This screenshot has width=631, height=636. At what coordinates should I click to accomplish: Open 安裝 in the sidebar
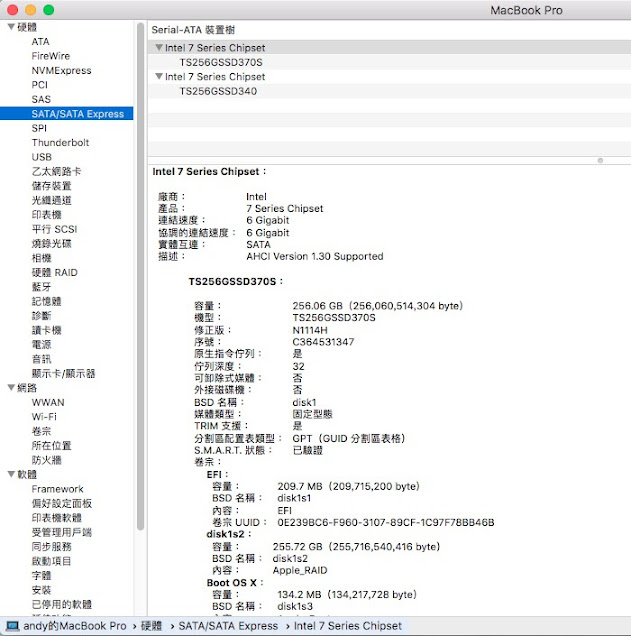point(42,590)
